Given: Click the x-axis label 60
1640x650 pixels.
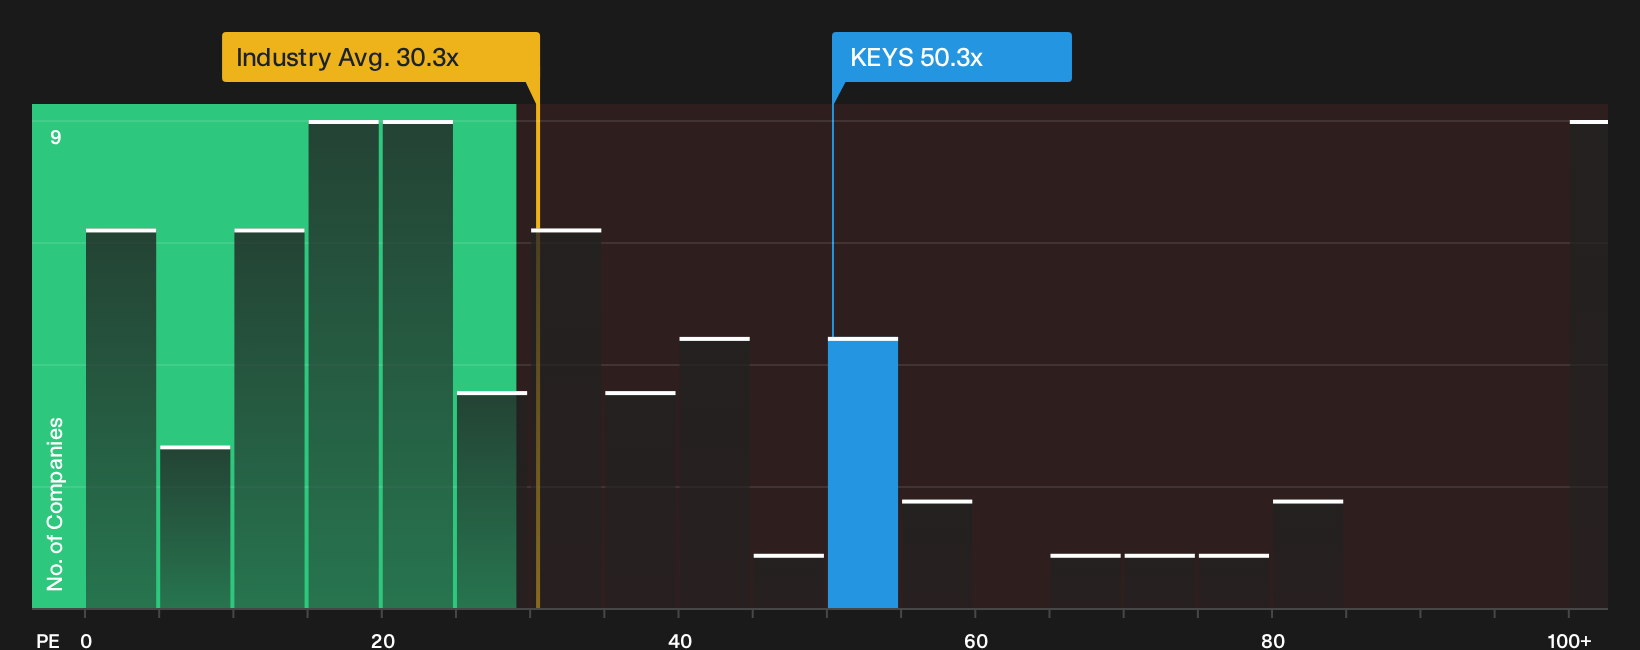Looking at the screenshot, I should (x=976, y=640).
